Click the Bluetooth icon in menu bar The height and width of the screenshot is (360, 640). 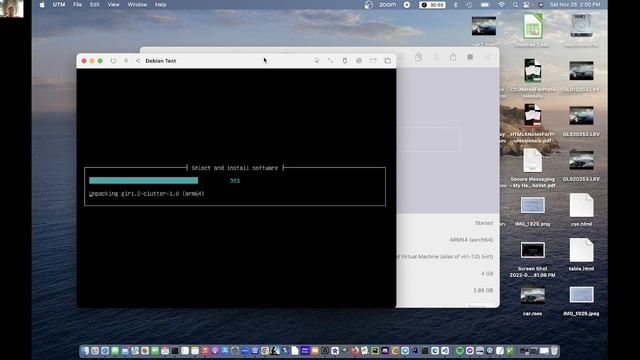point(456,5)
